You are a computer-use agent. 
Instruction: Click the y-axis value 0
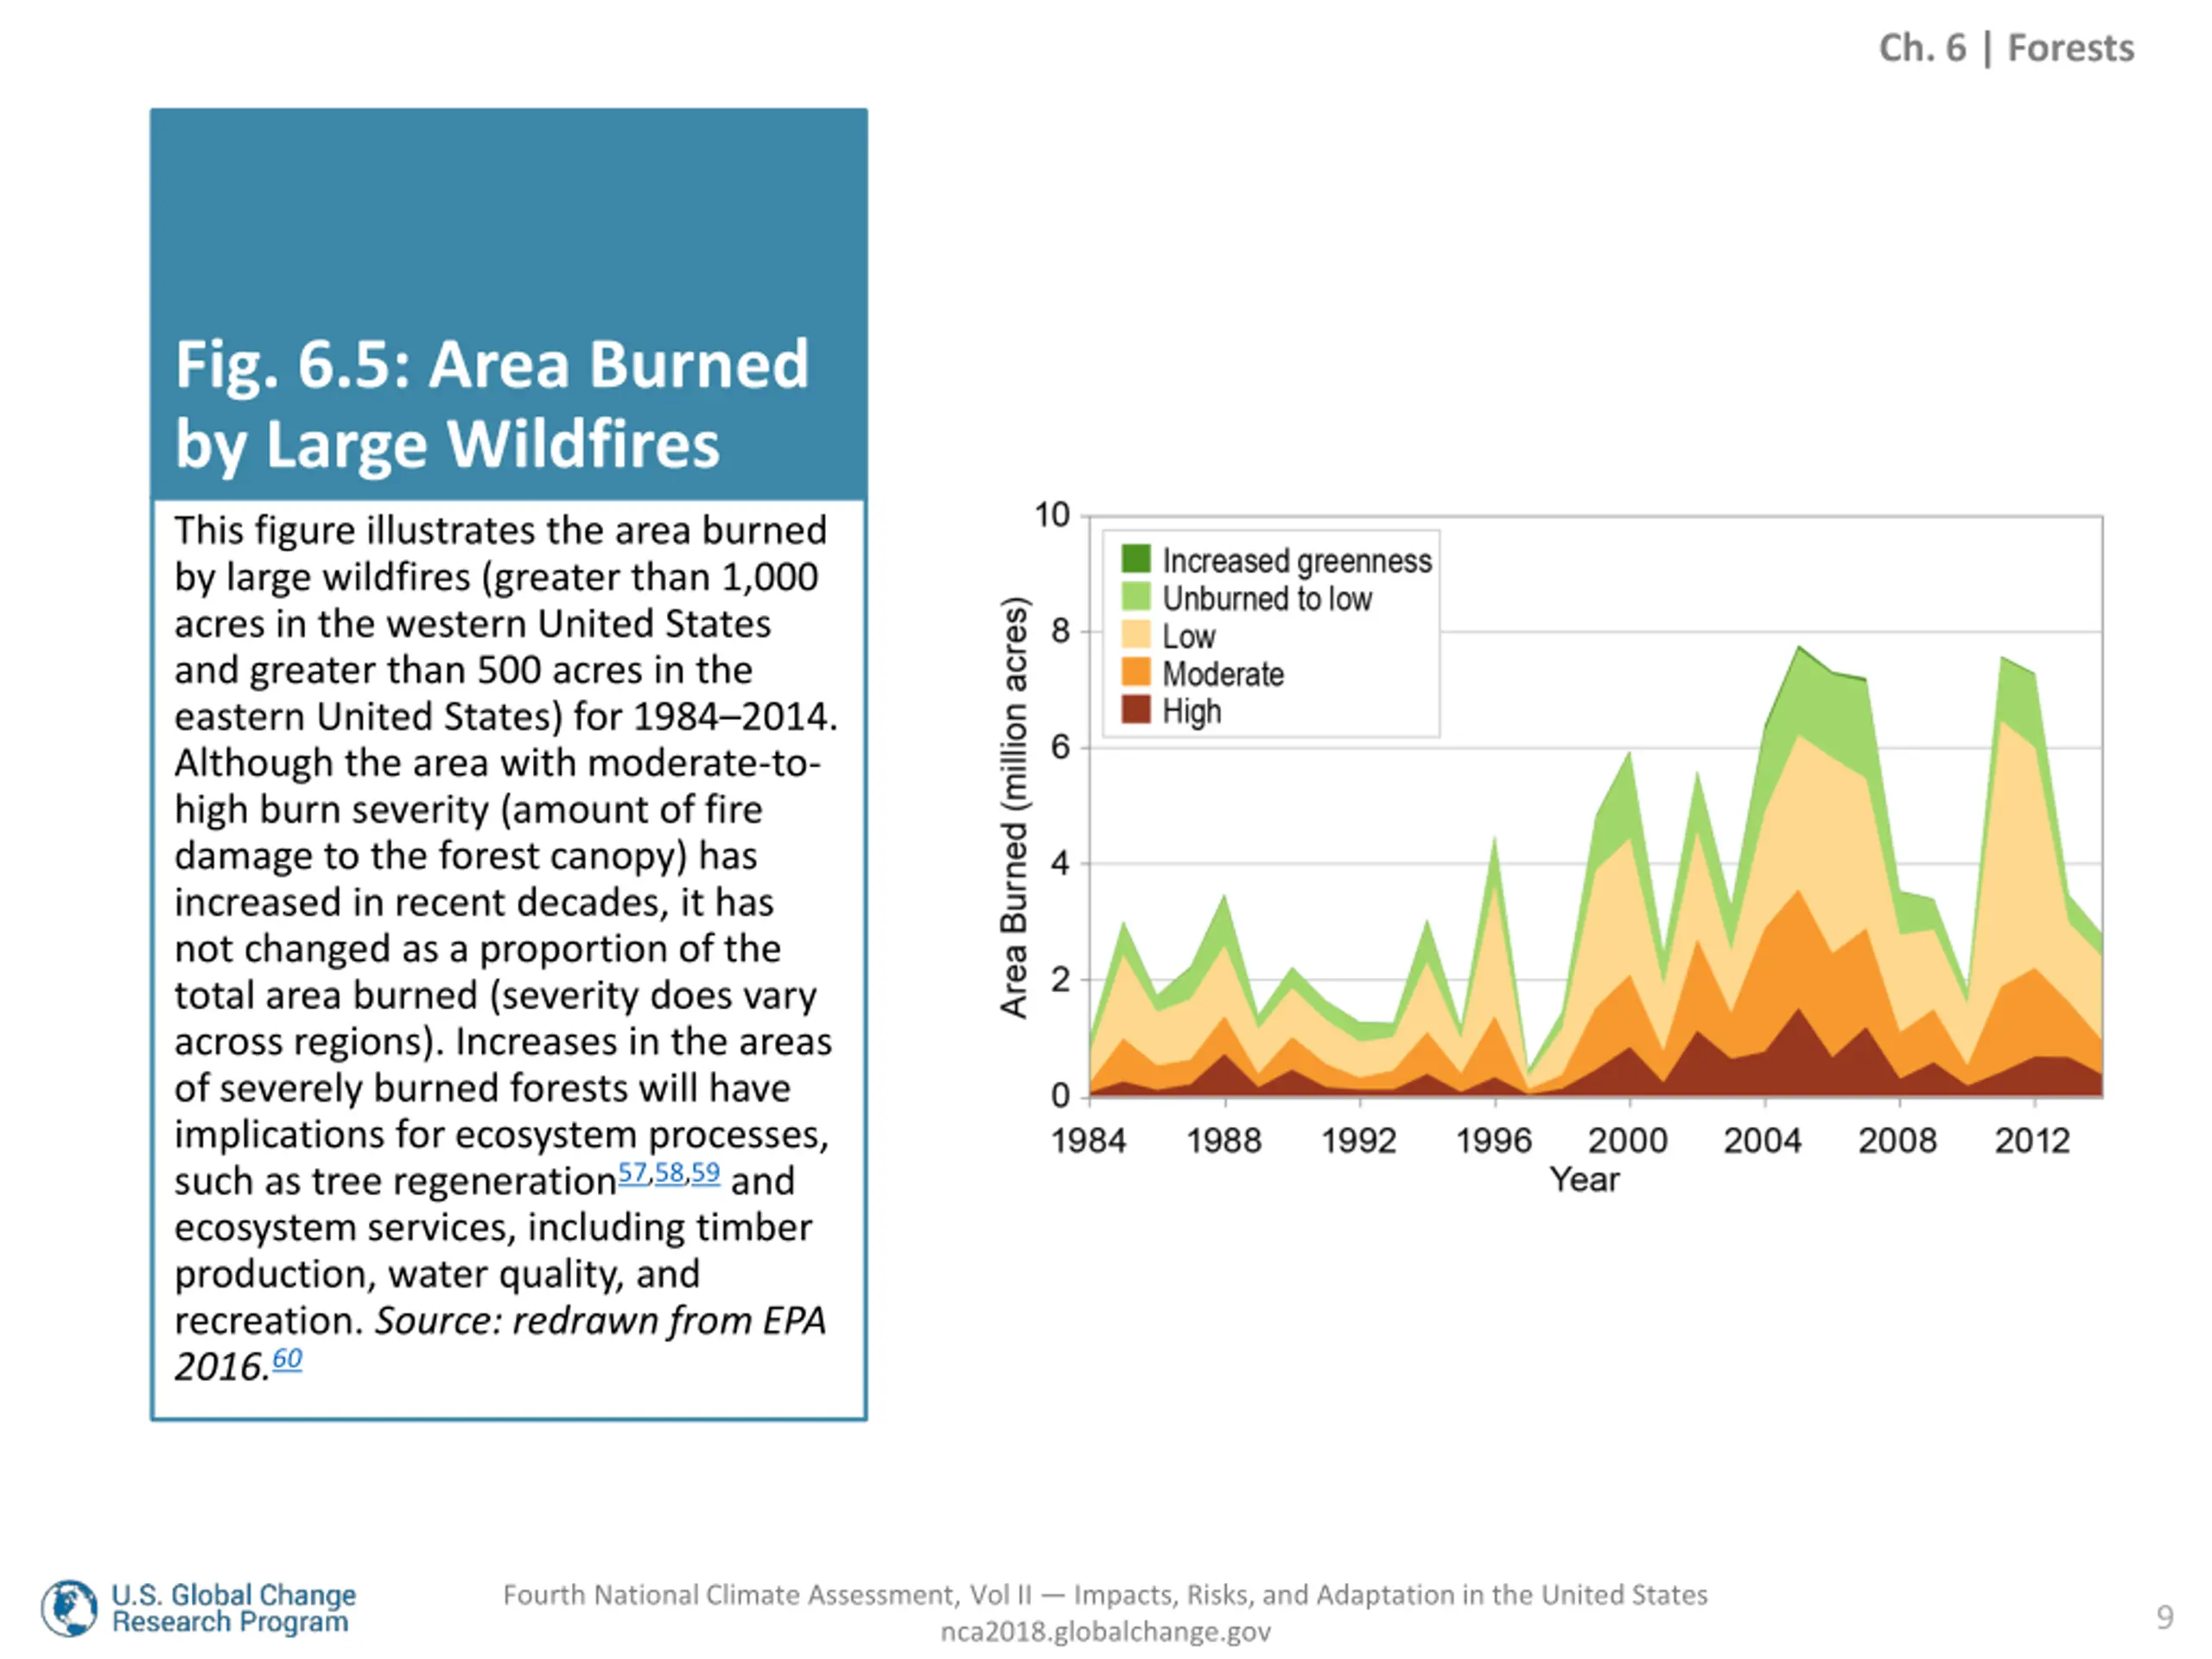pos(1060,1096)
